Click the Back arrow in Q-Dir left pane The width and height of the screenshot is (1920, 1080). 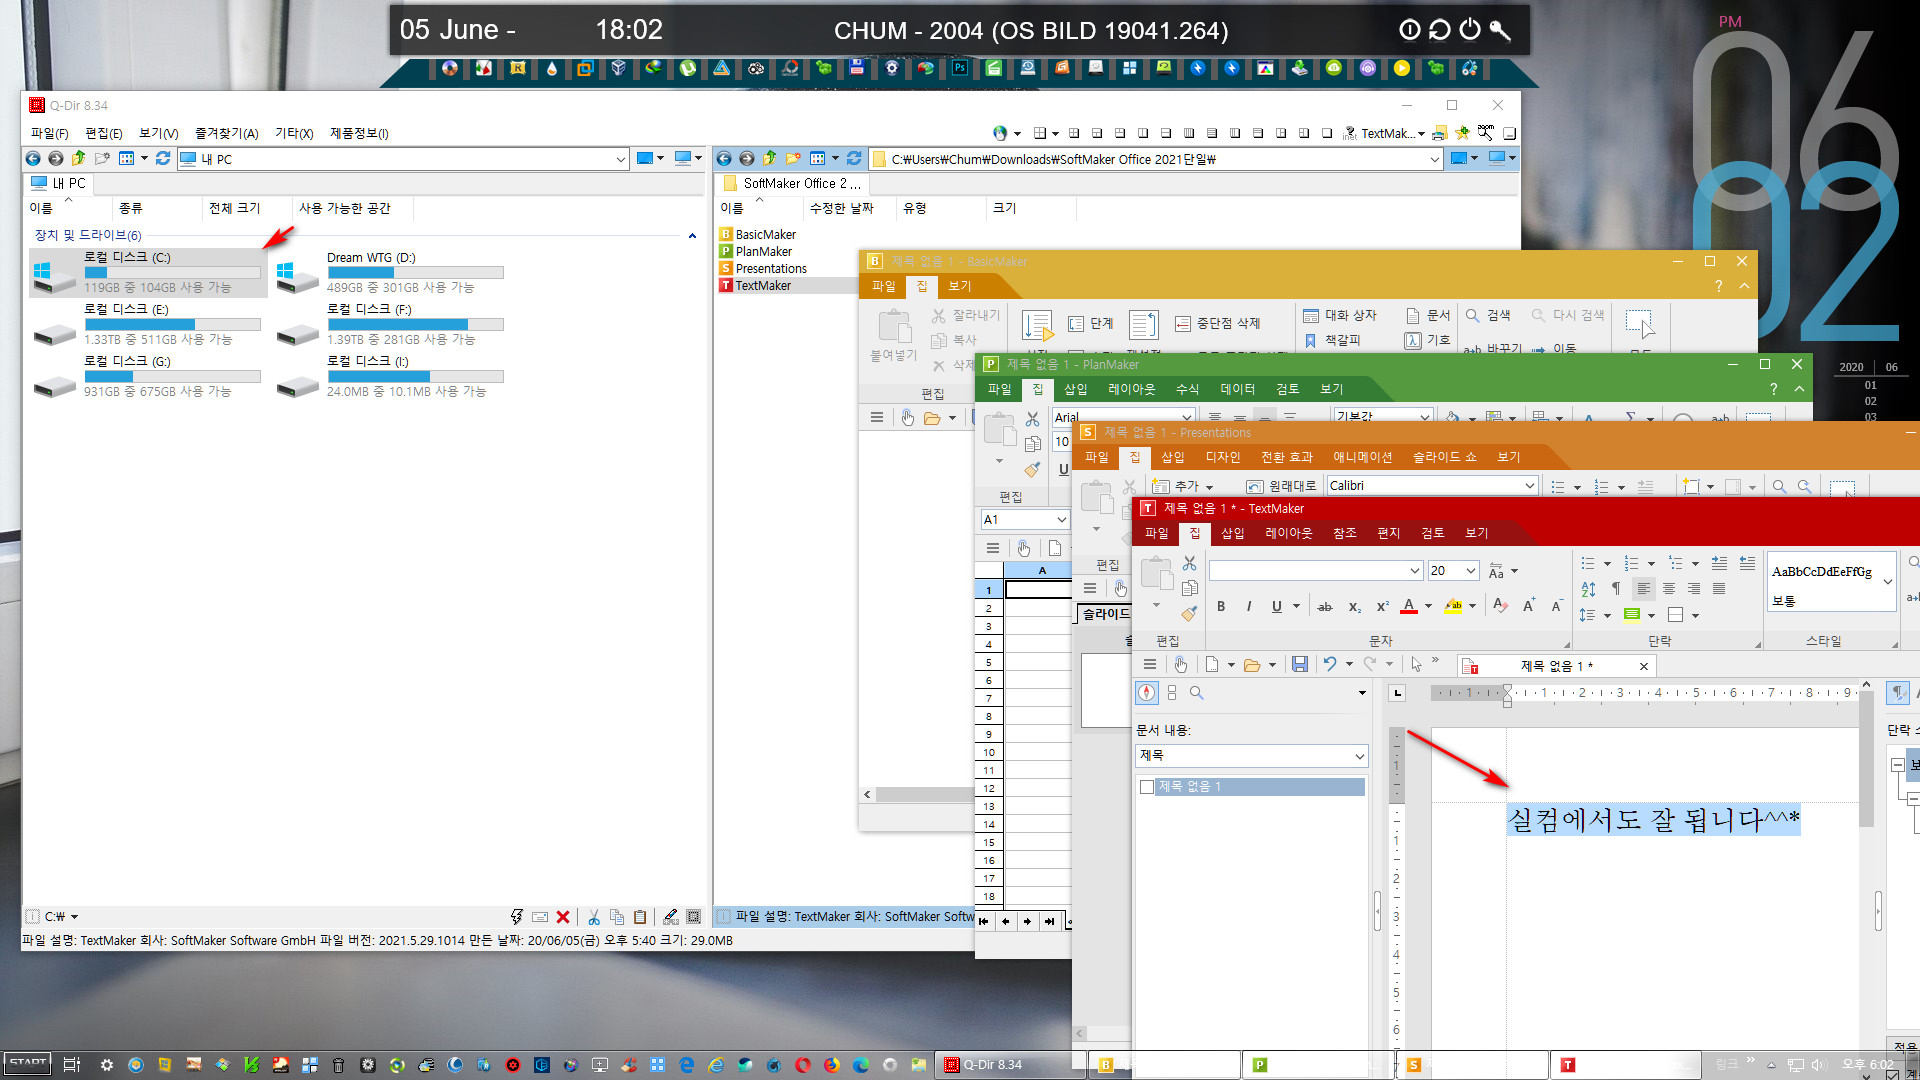tap(33, 158)
